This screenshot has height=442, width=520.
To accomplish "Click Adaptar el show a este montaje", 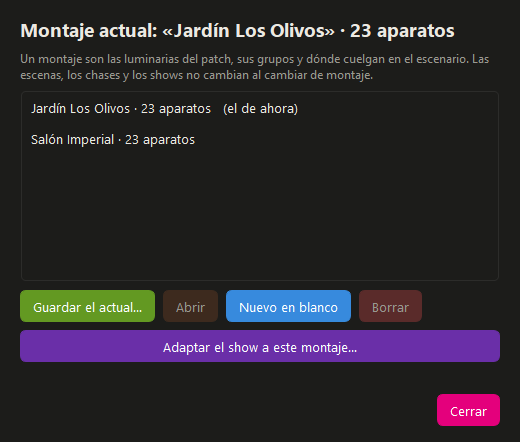I will (x=260, y=346).
